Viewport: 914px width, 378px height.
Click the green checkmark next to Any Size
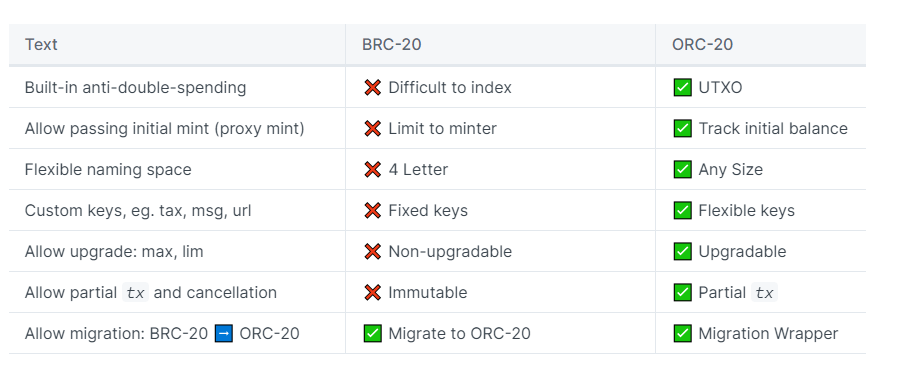pos(682,170)
